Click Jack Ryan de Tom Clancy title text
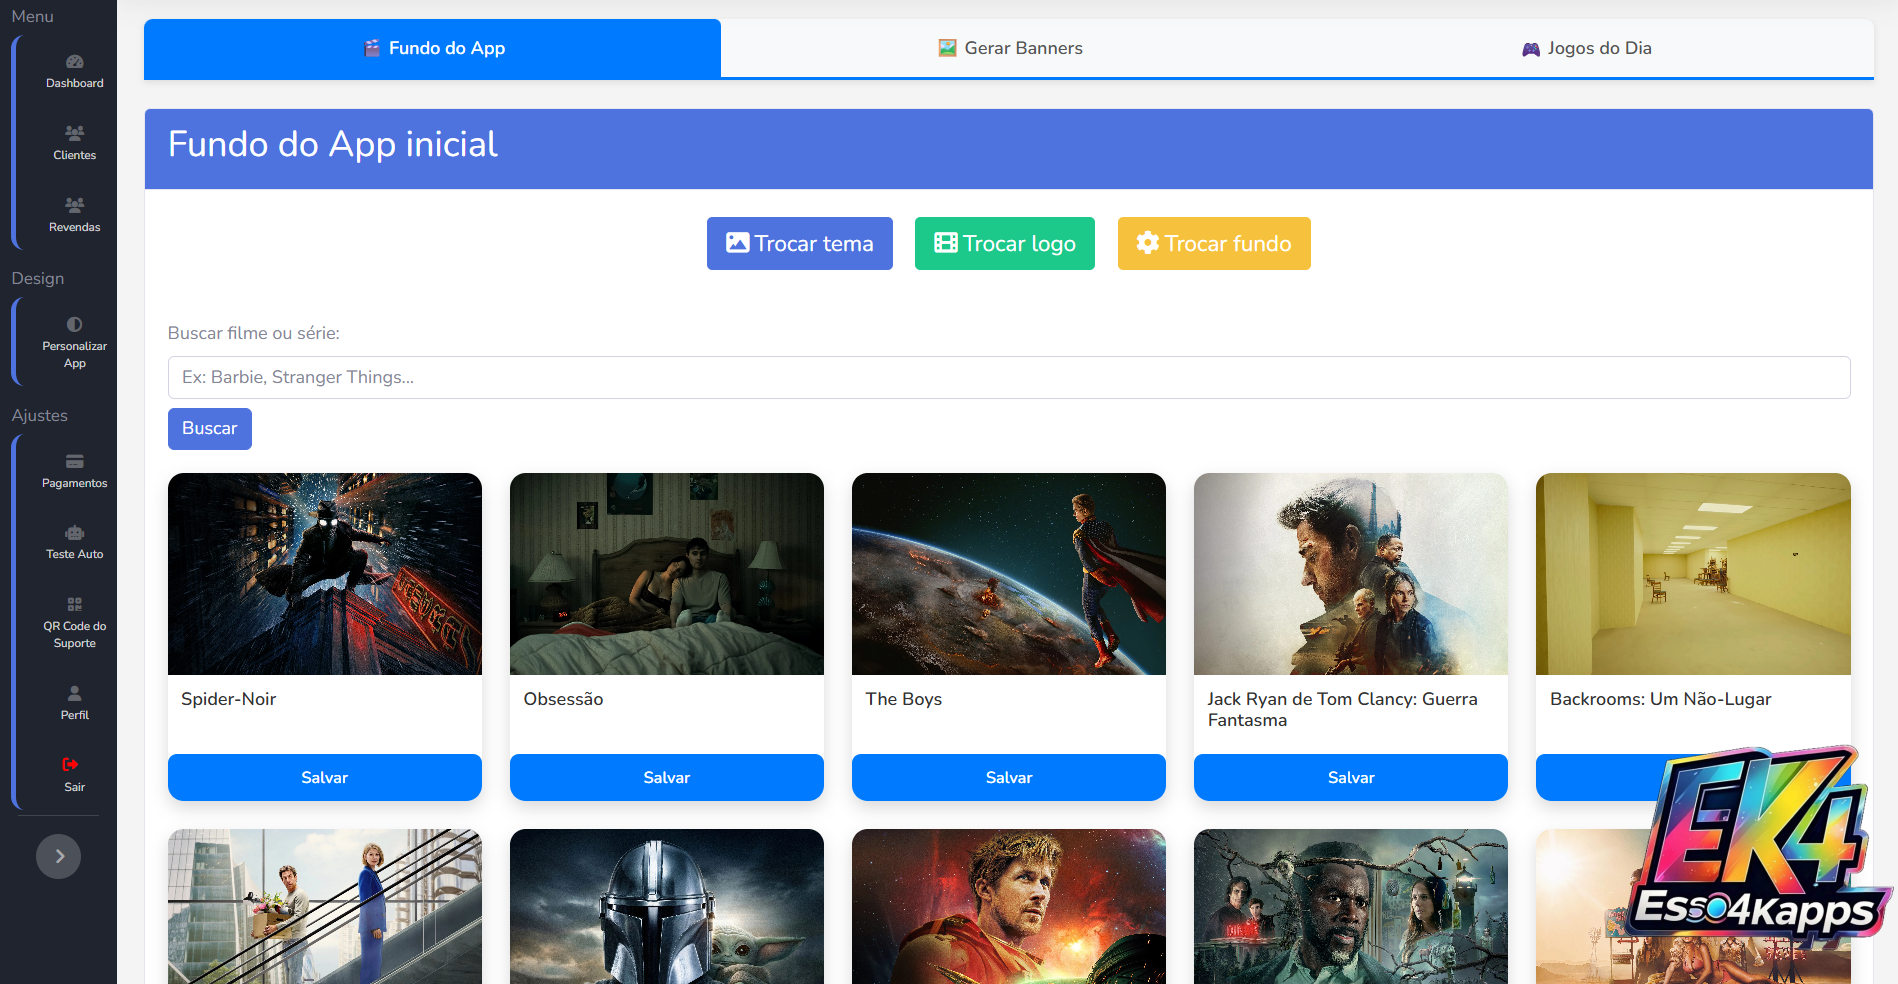Screen dimensions: 1898x984 tap(1342, 709)
